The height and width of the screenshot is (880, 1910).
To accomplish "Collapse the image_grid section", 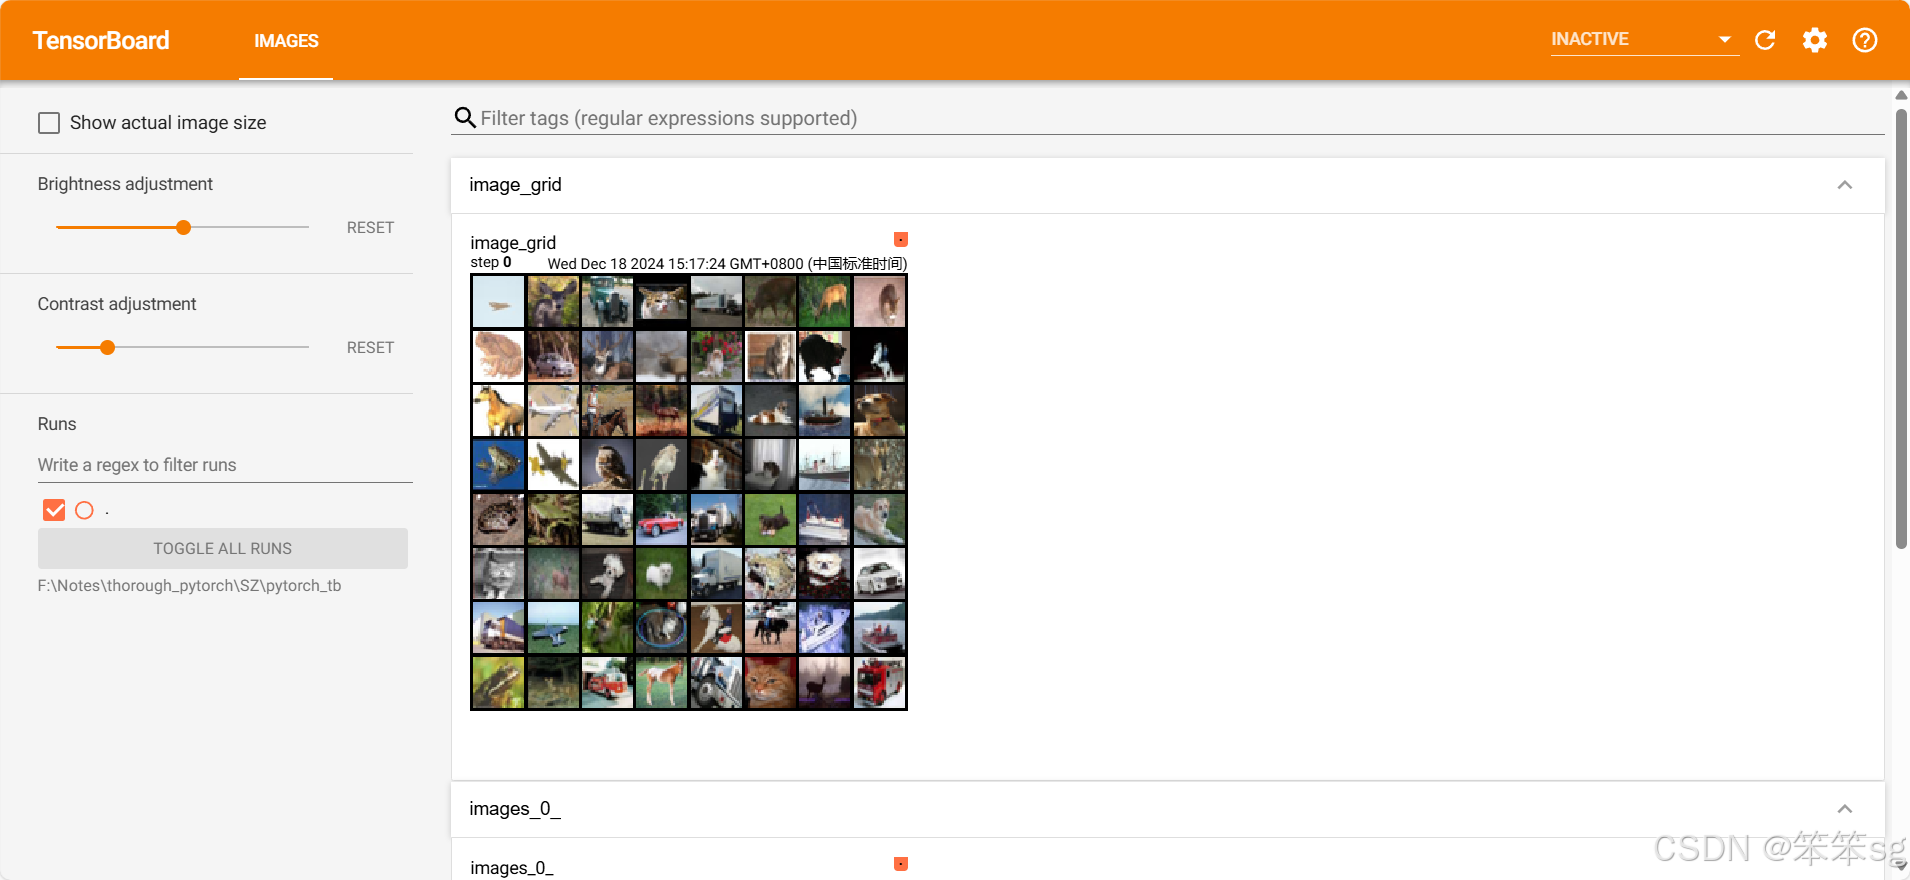I will (x=1845, y=185).
